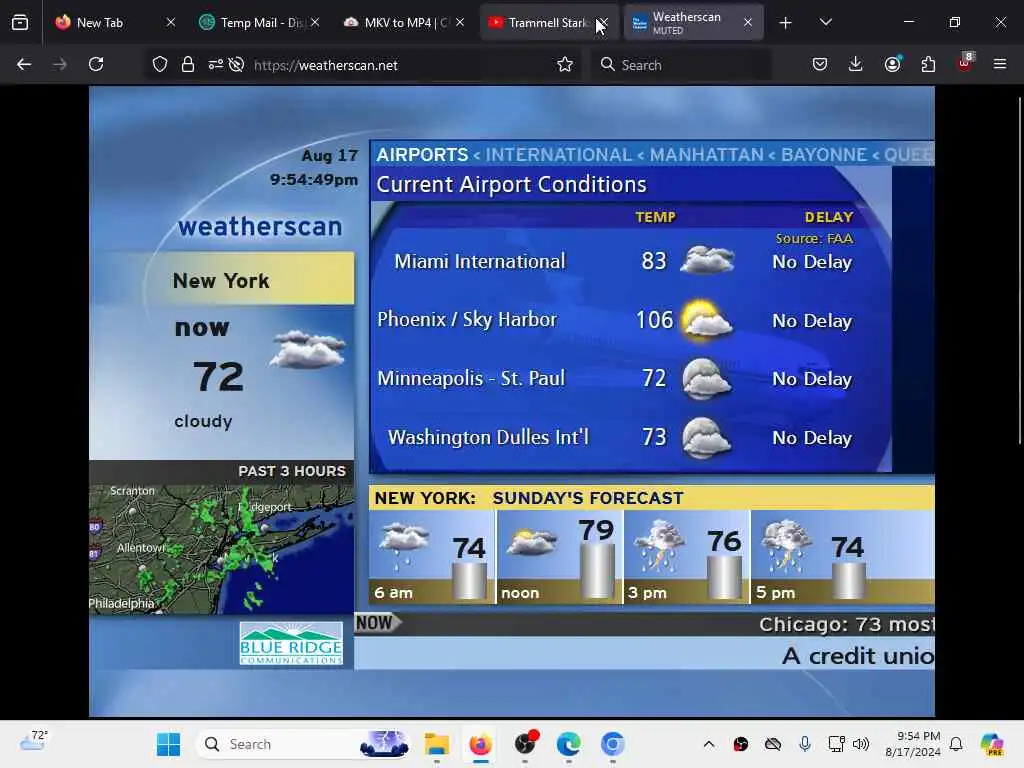This screenshot has height=768, width=1024.
Task: Switch to the Temp Mail tab
Action: tap(259, 22)
